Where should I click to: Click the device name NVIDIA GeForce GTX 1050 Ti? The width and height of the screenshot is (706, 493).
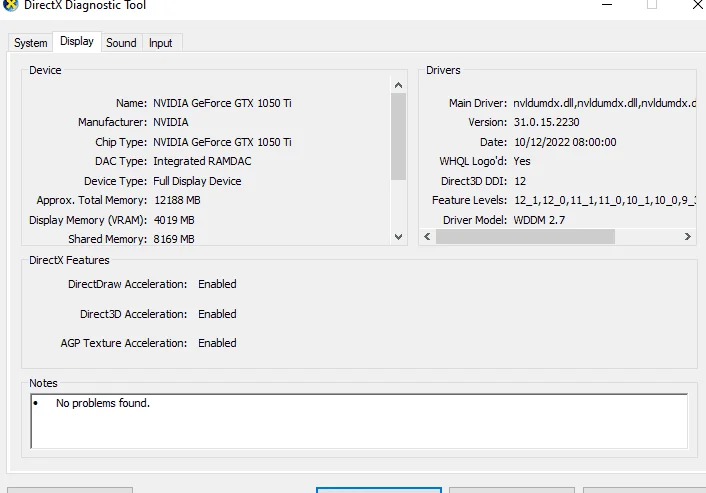[x=222, y=103]
